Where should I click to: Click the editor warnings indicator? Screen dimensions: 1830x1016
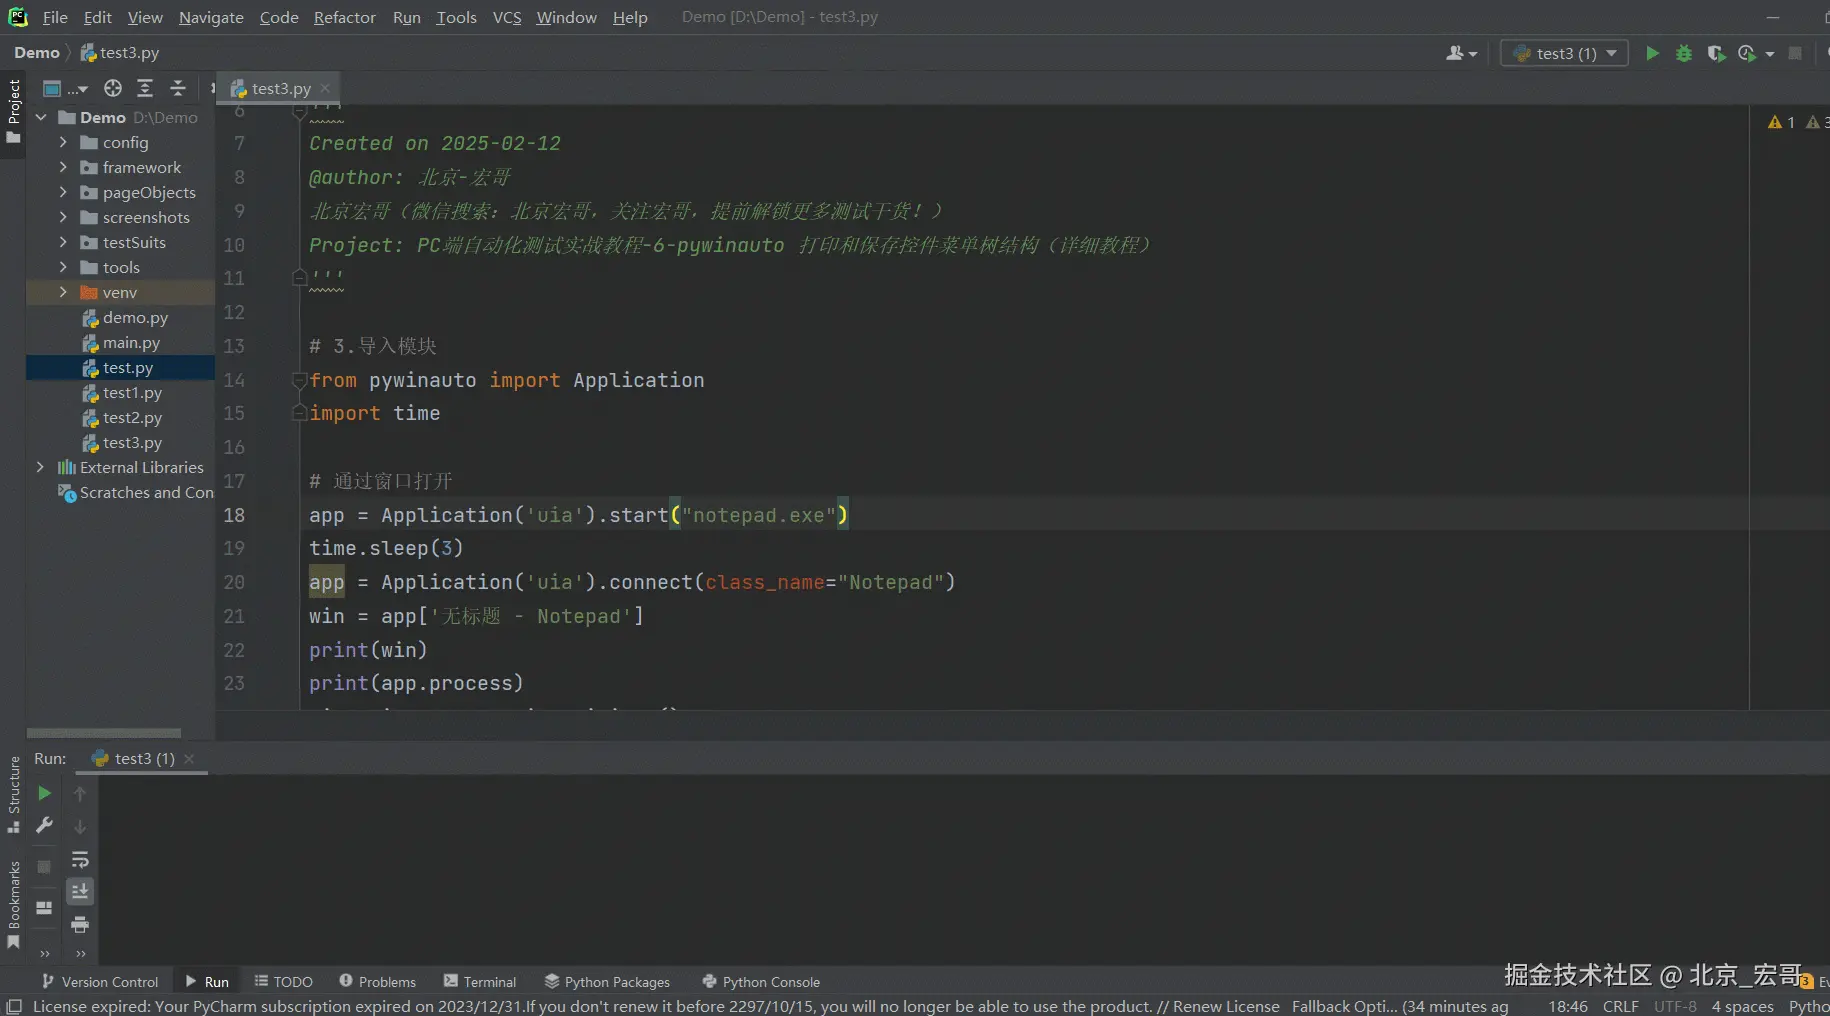(1781, 122)
